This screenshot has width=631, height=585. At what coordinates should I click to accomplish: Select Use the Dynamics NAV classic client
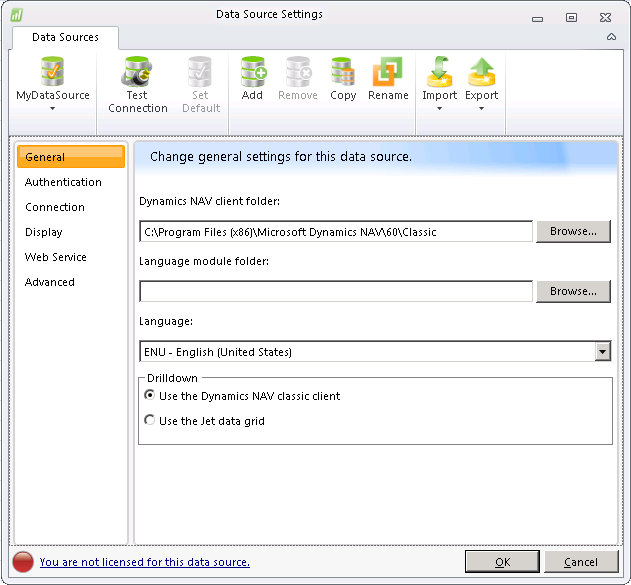click(x=150, y=396)
